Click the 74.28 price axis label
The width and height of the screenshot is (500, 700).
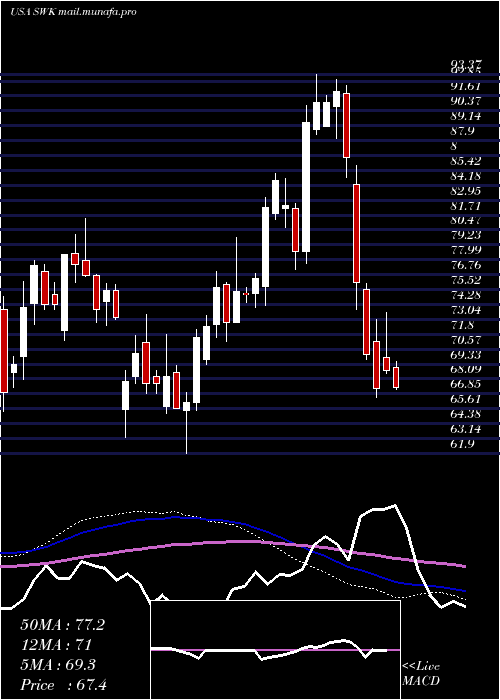tap(466, 295)
